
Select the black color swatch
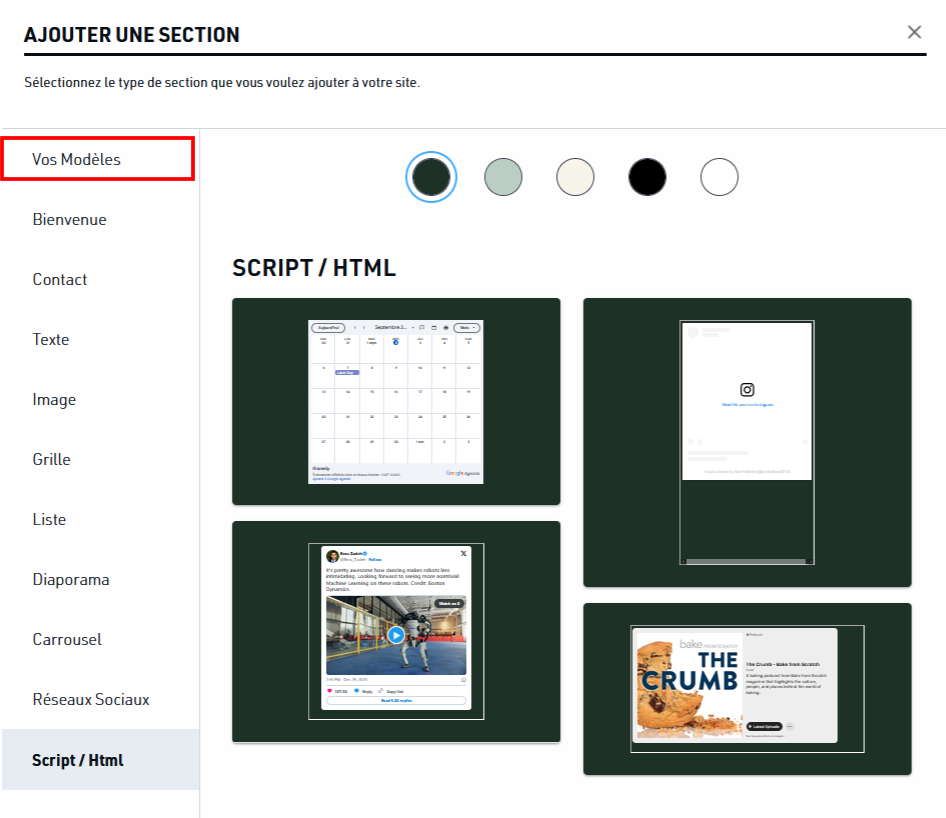coord(647,177)
